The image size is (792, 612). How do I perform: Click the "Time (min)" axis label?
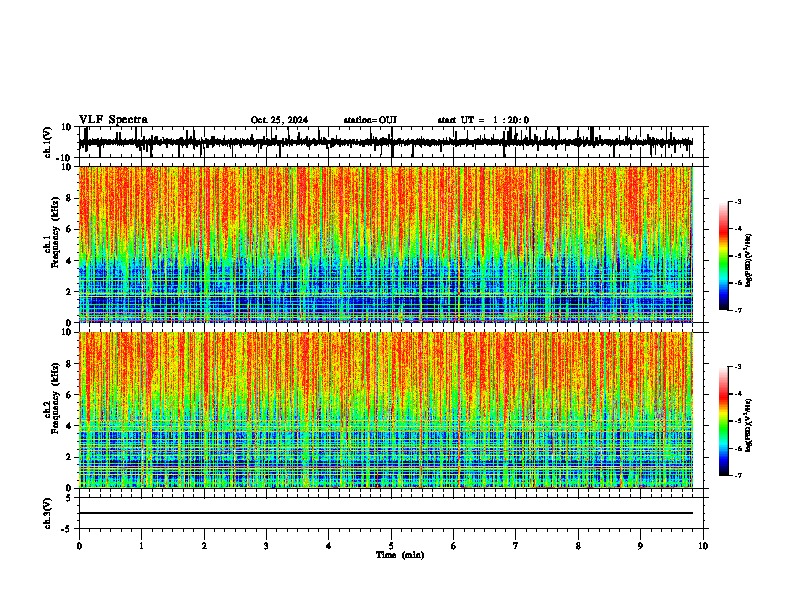point(400,555)
